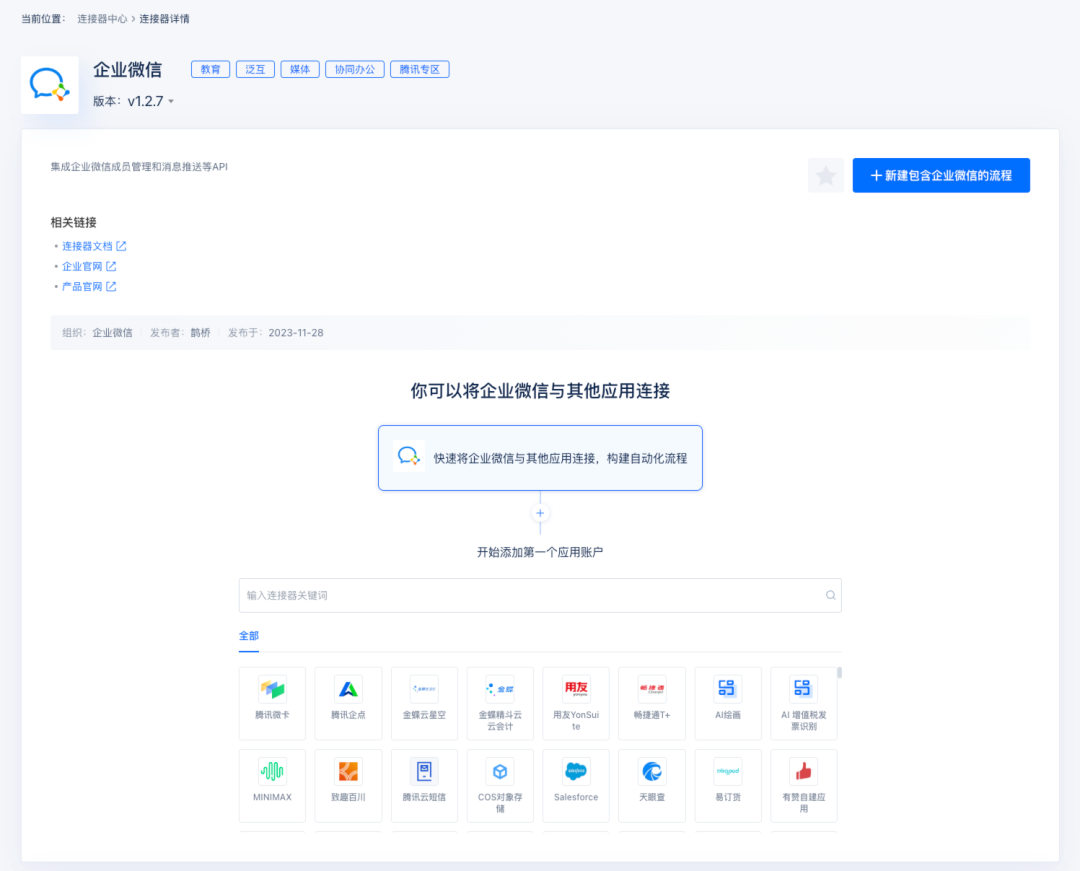Click the star favorite icon

tap(826, 176)
